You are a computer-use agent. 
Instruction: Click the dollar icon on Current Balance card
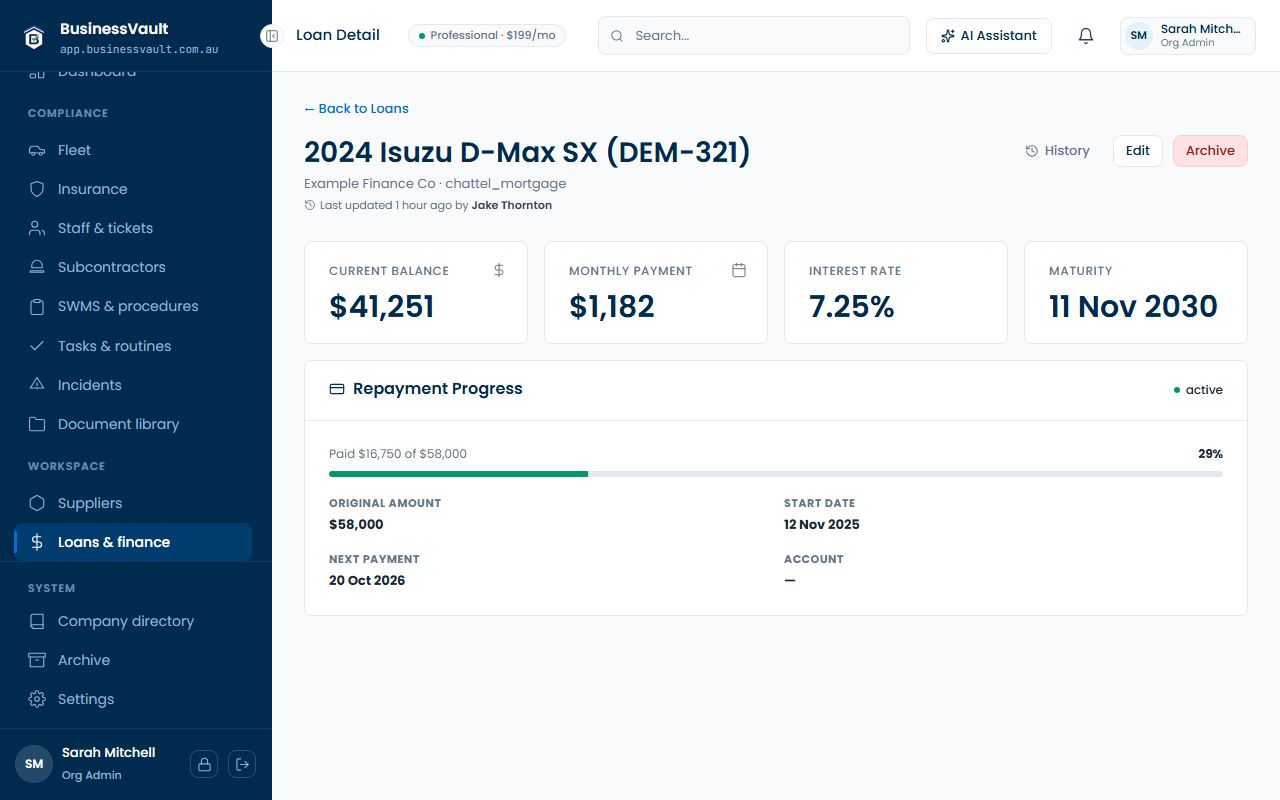pos(499,270)
